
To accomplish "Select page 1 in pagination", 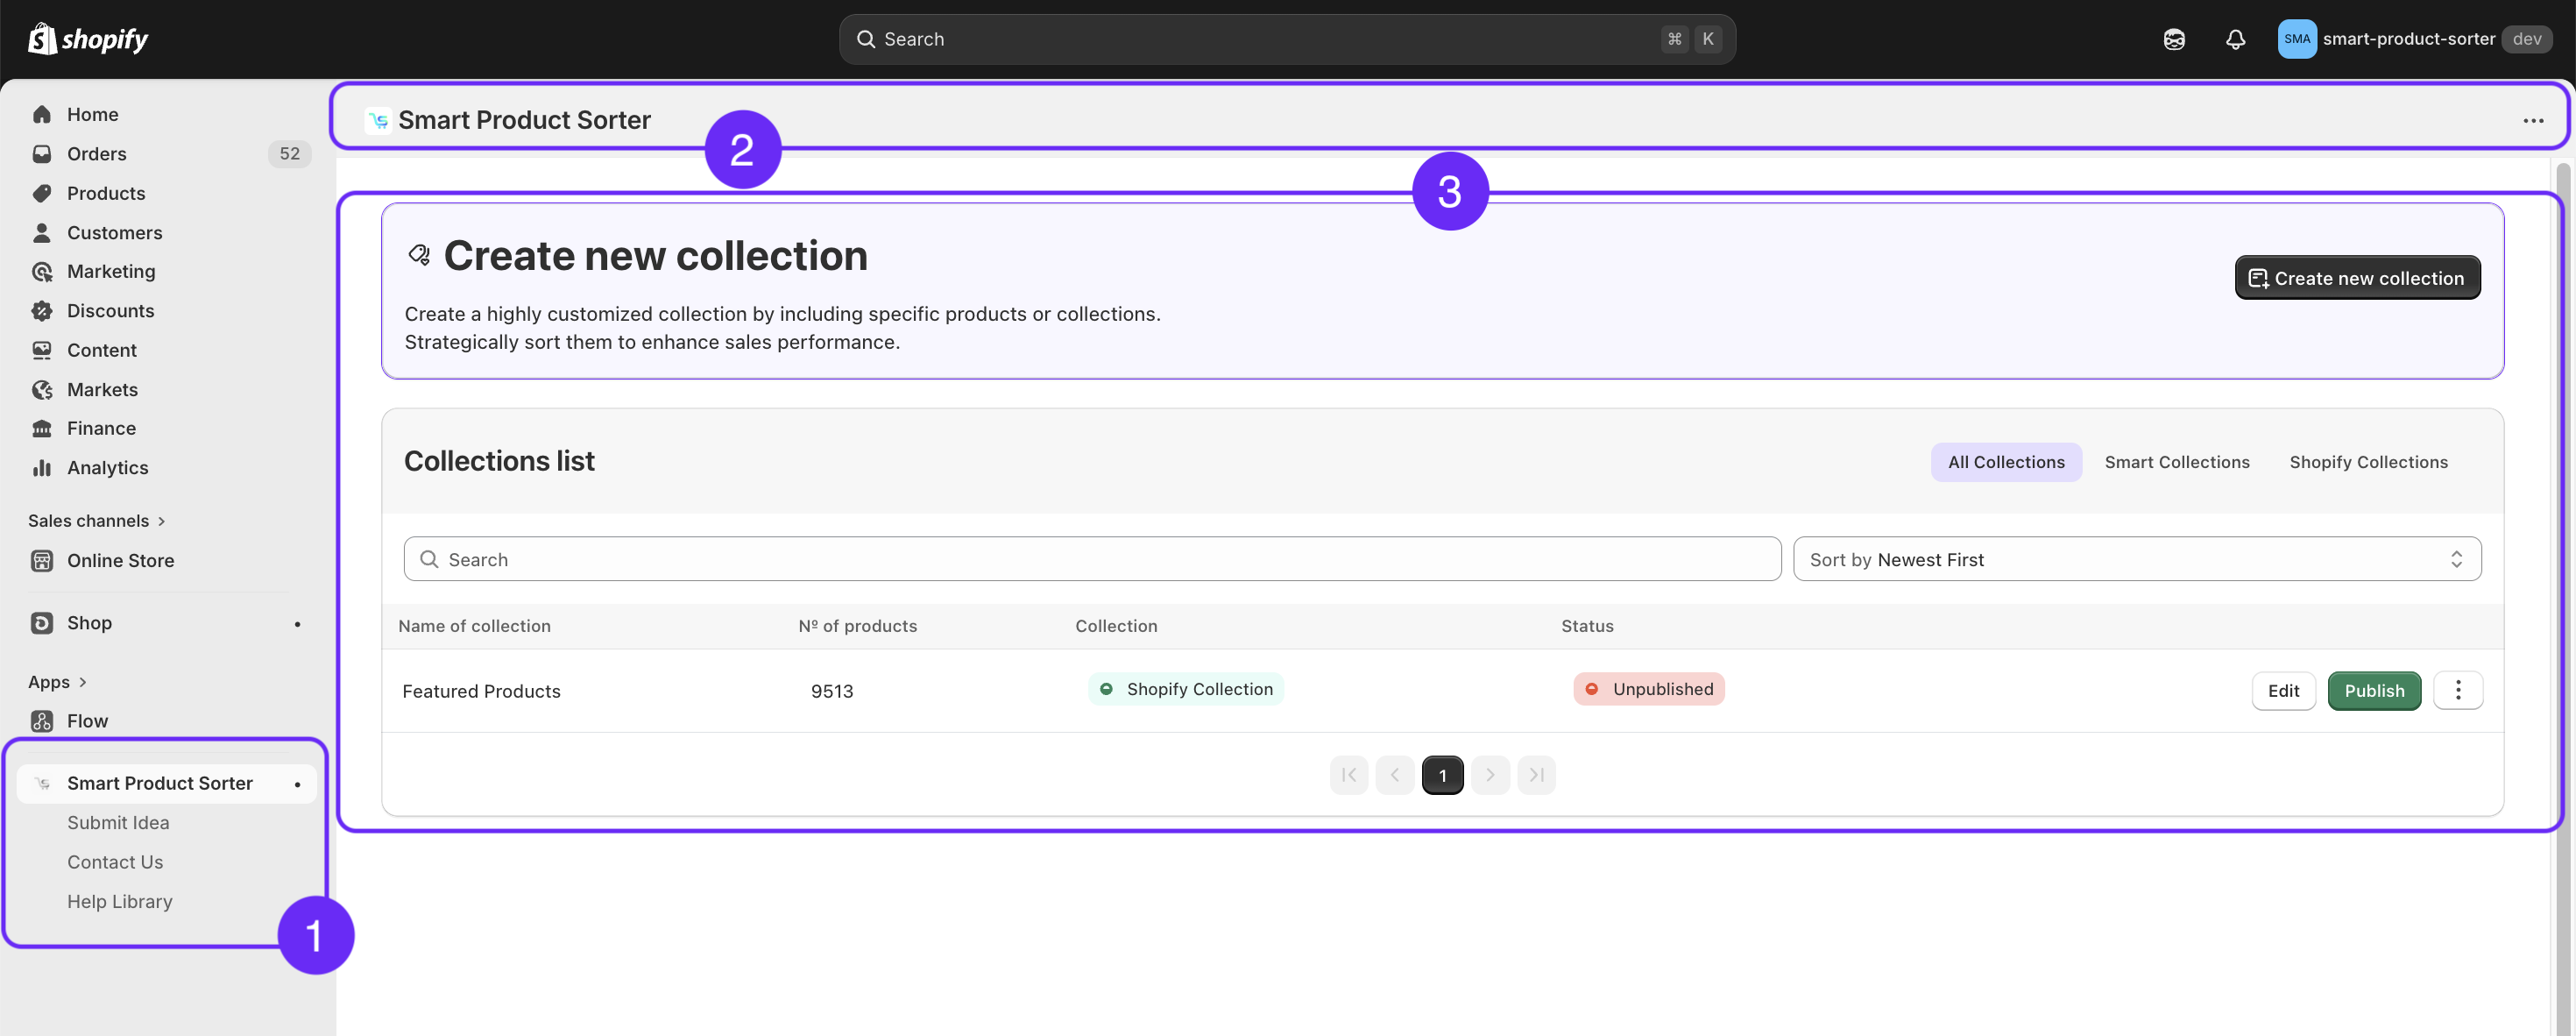I will click(1442, 775).
